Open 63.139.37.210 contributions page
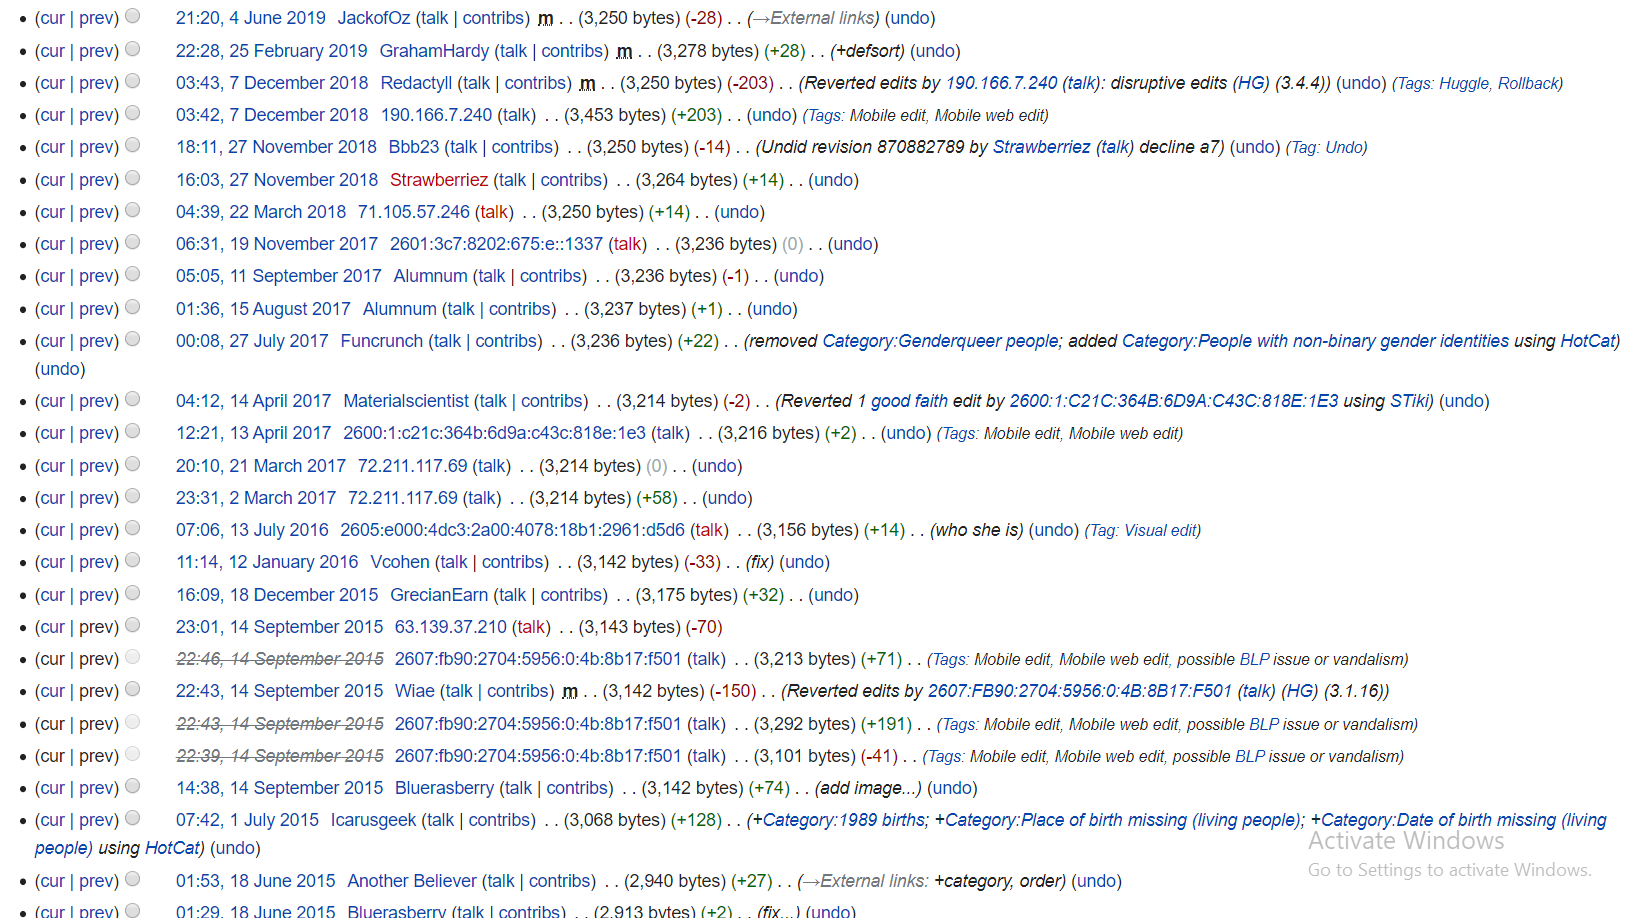1630x918 pixels. (x=451, y=627)
